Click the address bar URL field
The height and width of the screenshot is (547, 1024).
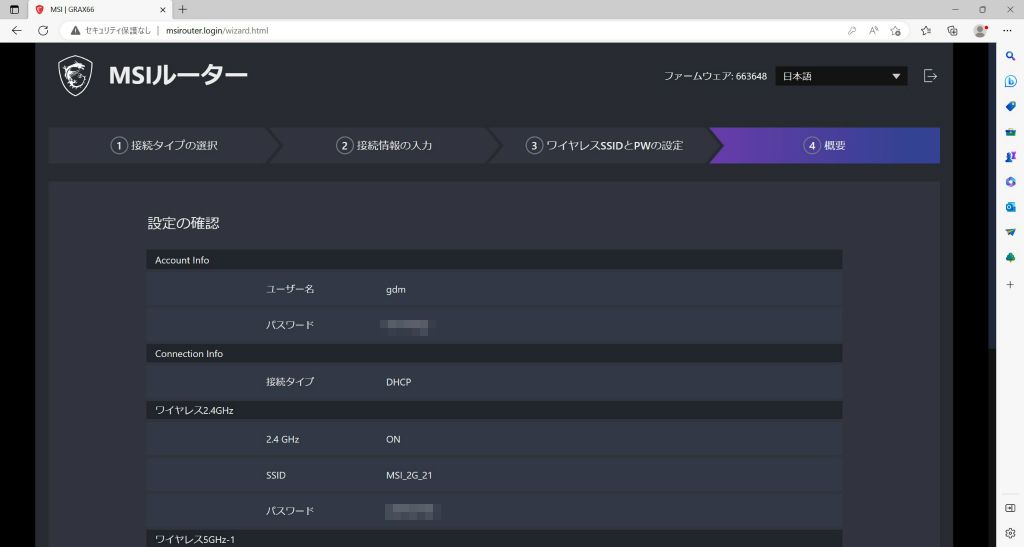point(457,31)
